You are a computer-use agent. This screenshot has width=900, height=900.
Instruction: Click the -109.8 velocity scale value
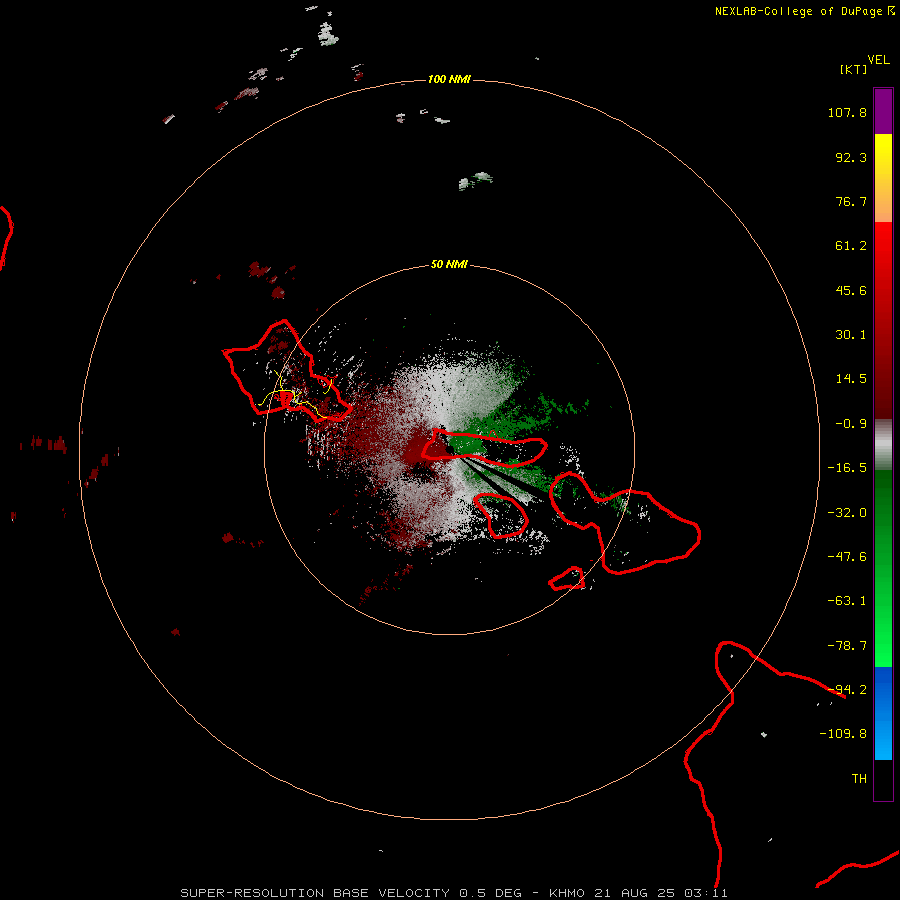pyautogui.click(x=843, y=734)
